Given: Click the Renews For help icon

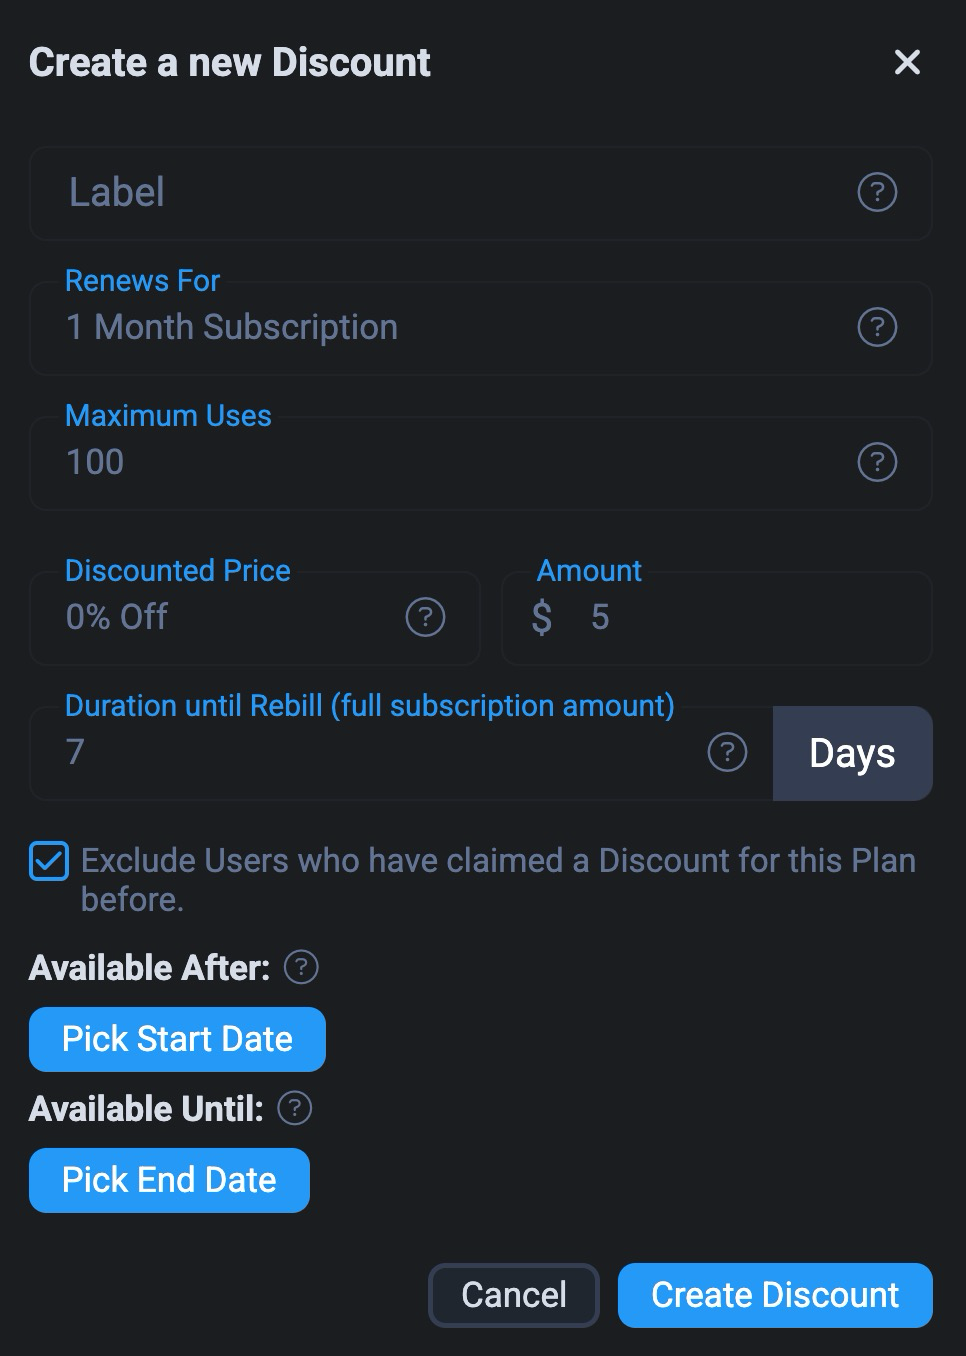Looking at the screenshot, I should tap(877, 327).
